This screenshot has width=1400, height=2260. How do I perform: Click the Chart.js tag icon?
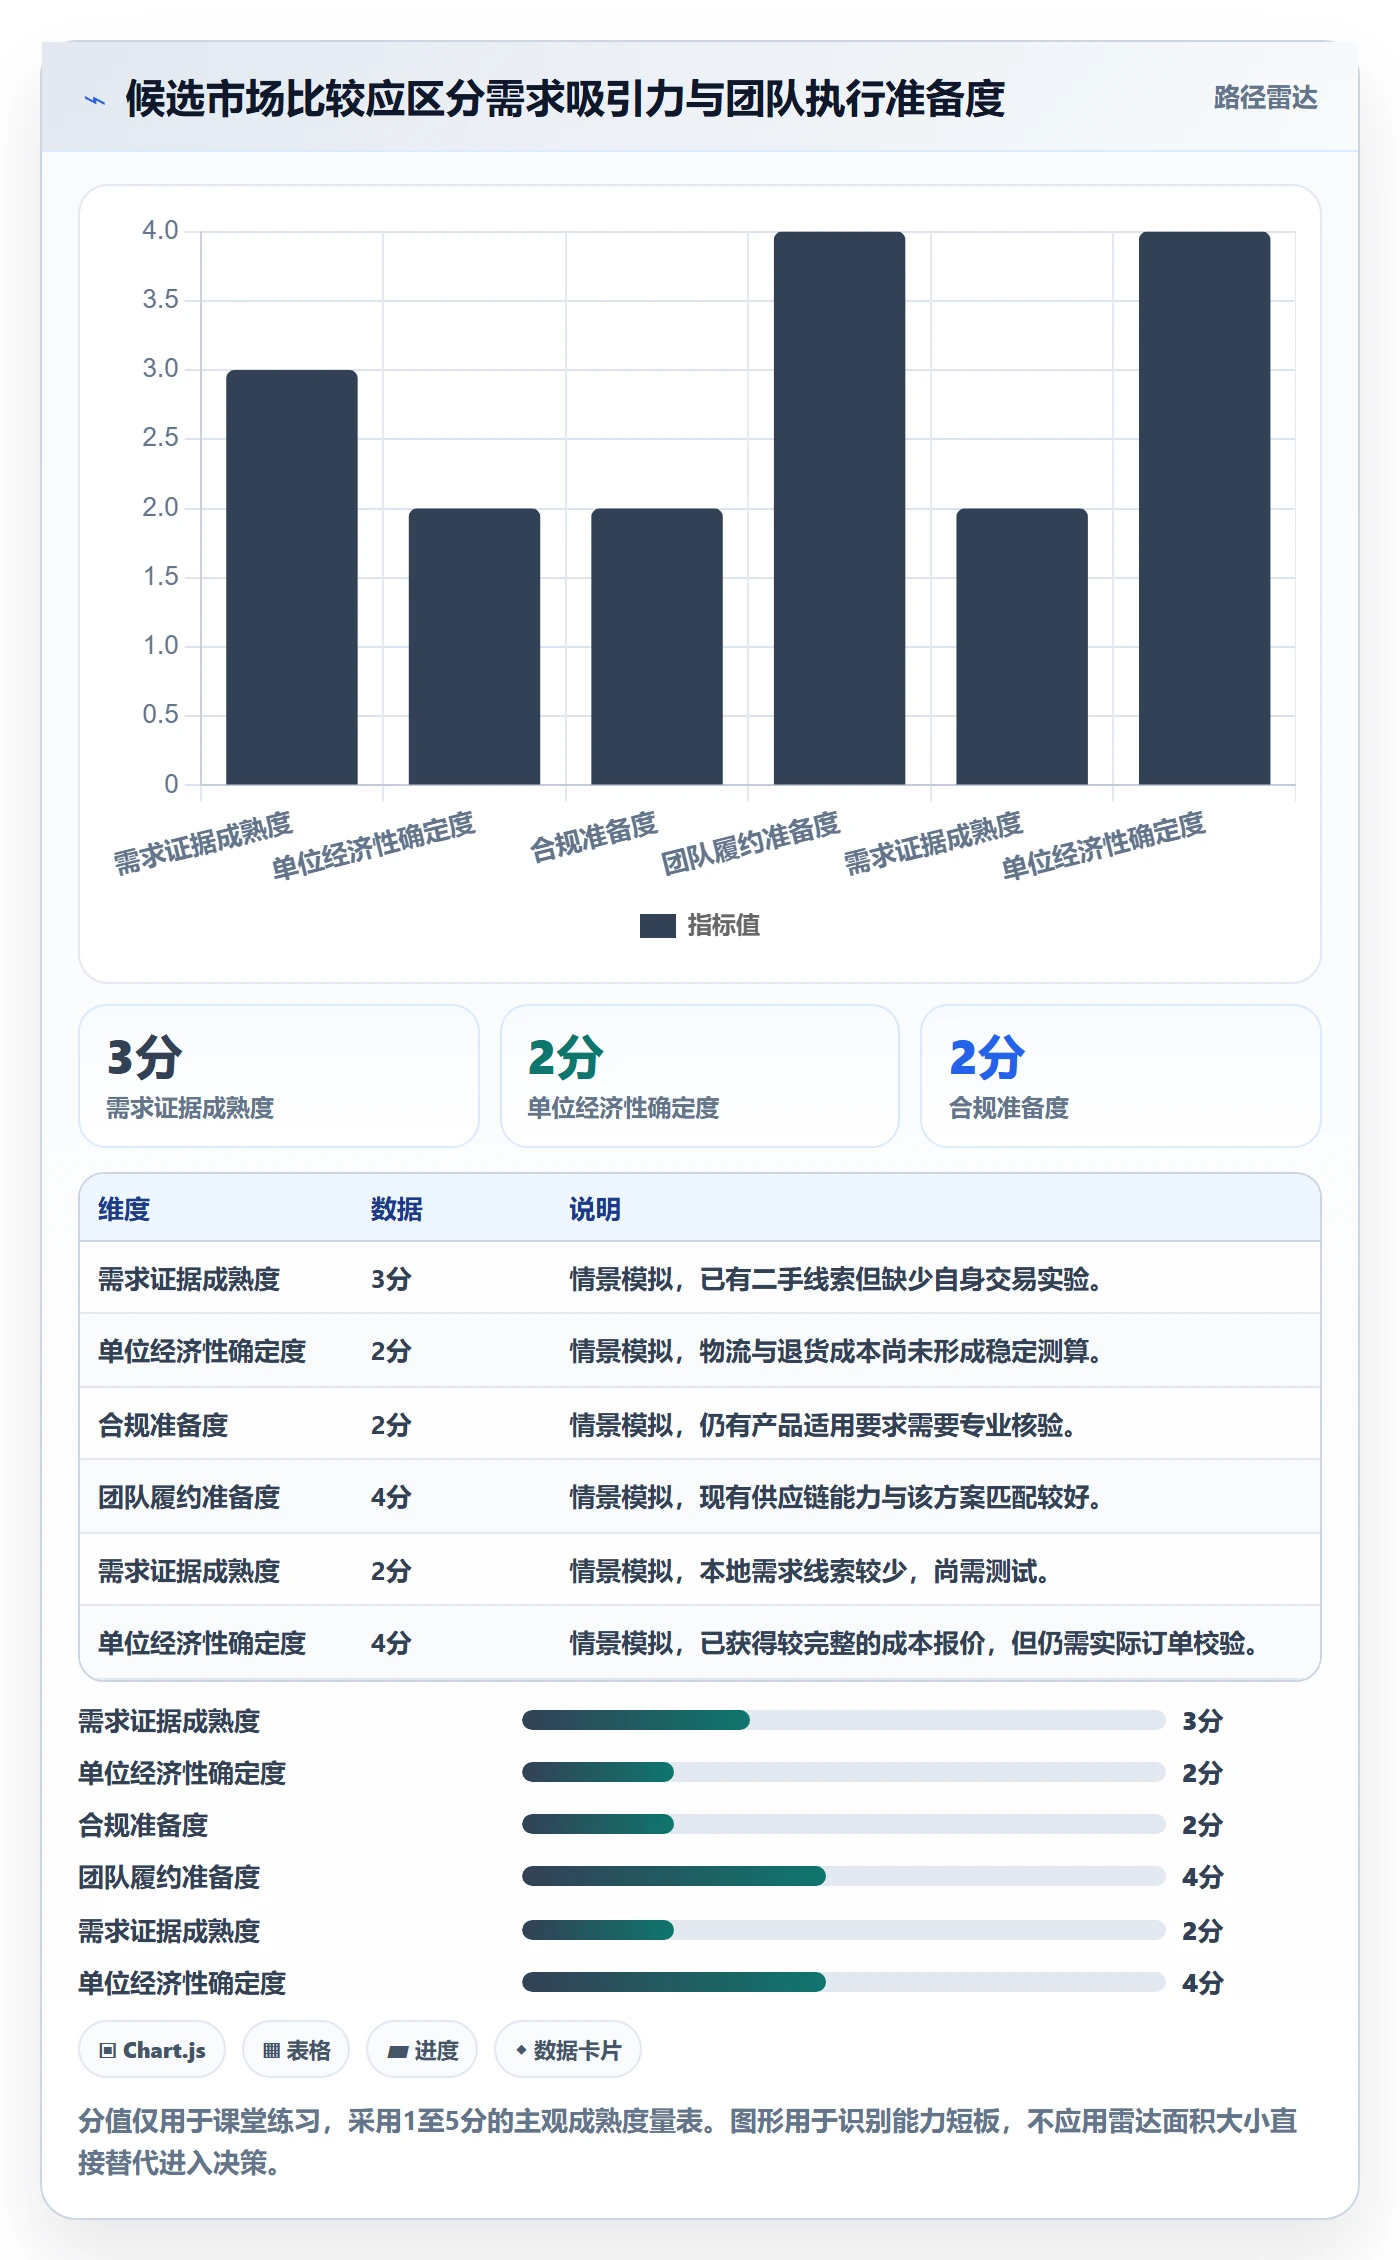(x=108, y=2051)
